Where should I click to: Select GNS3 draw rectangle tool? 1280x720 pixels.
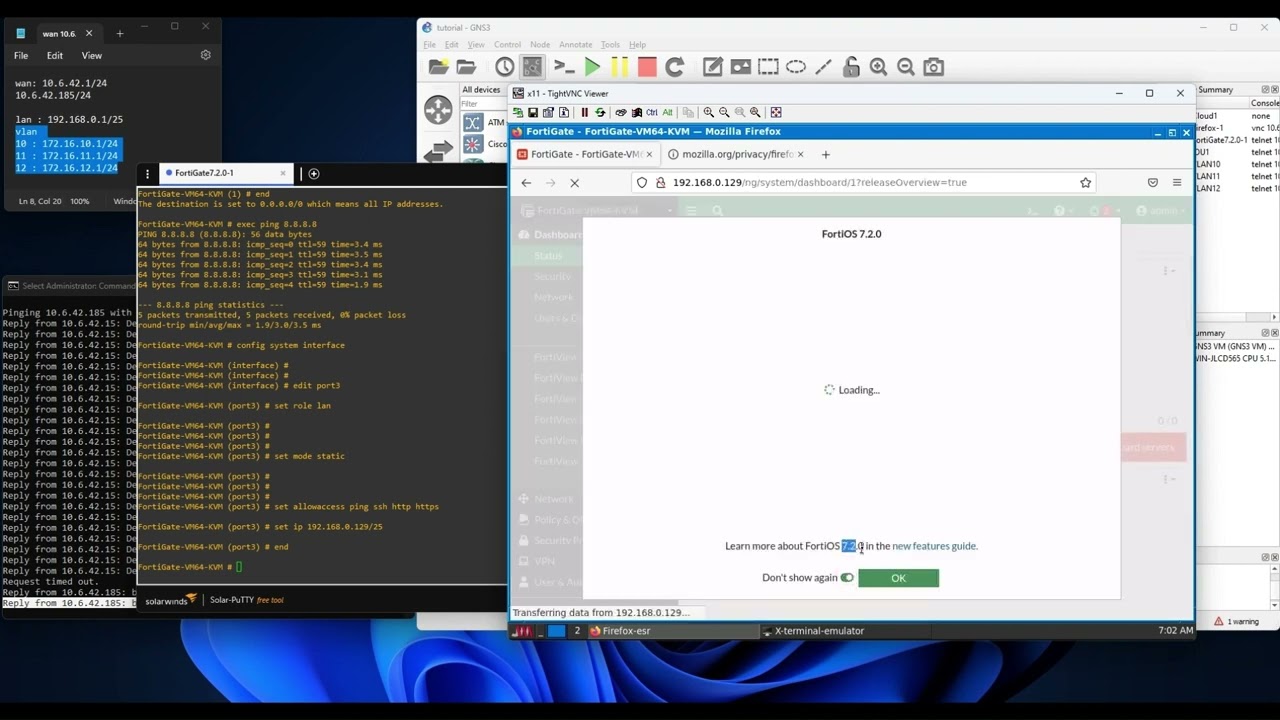[768, 67]
